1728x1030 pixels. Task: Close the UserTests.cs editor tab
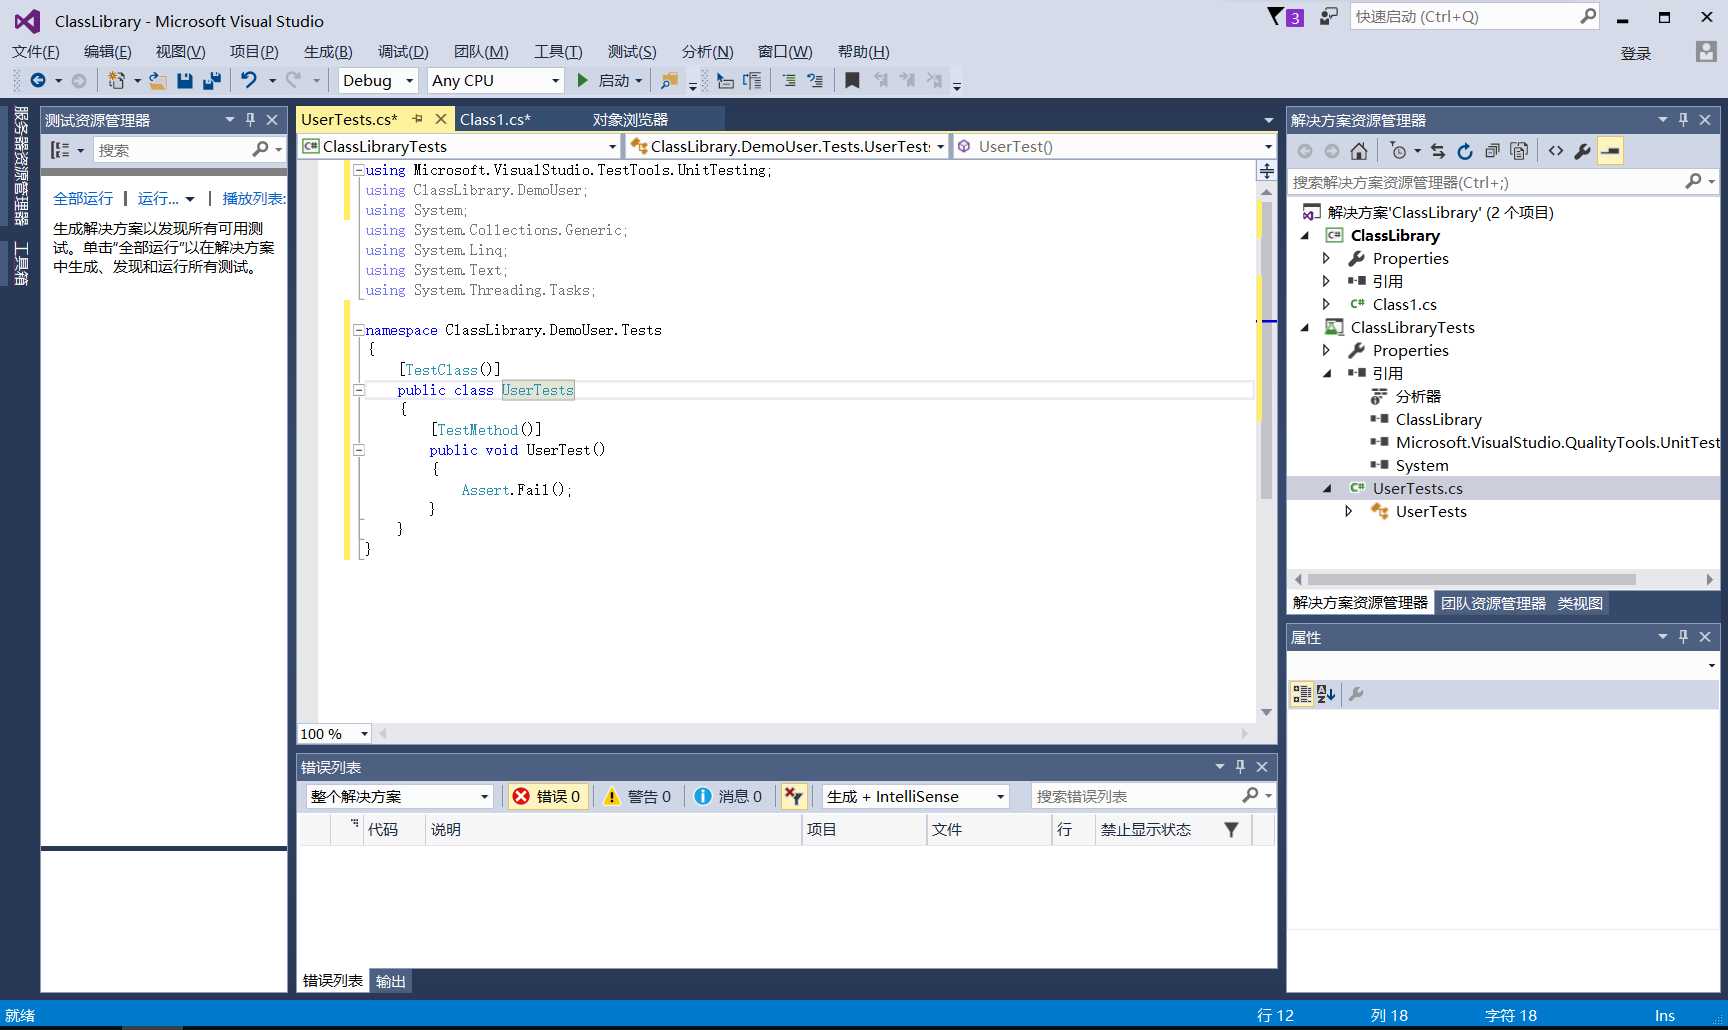[440, 119]
